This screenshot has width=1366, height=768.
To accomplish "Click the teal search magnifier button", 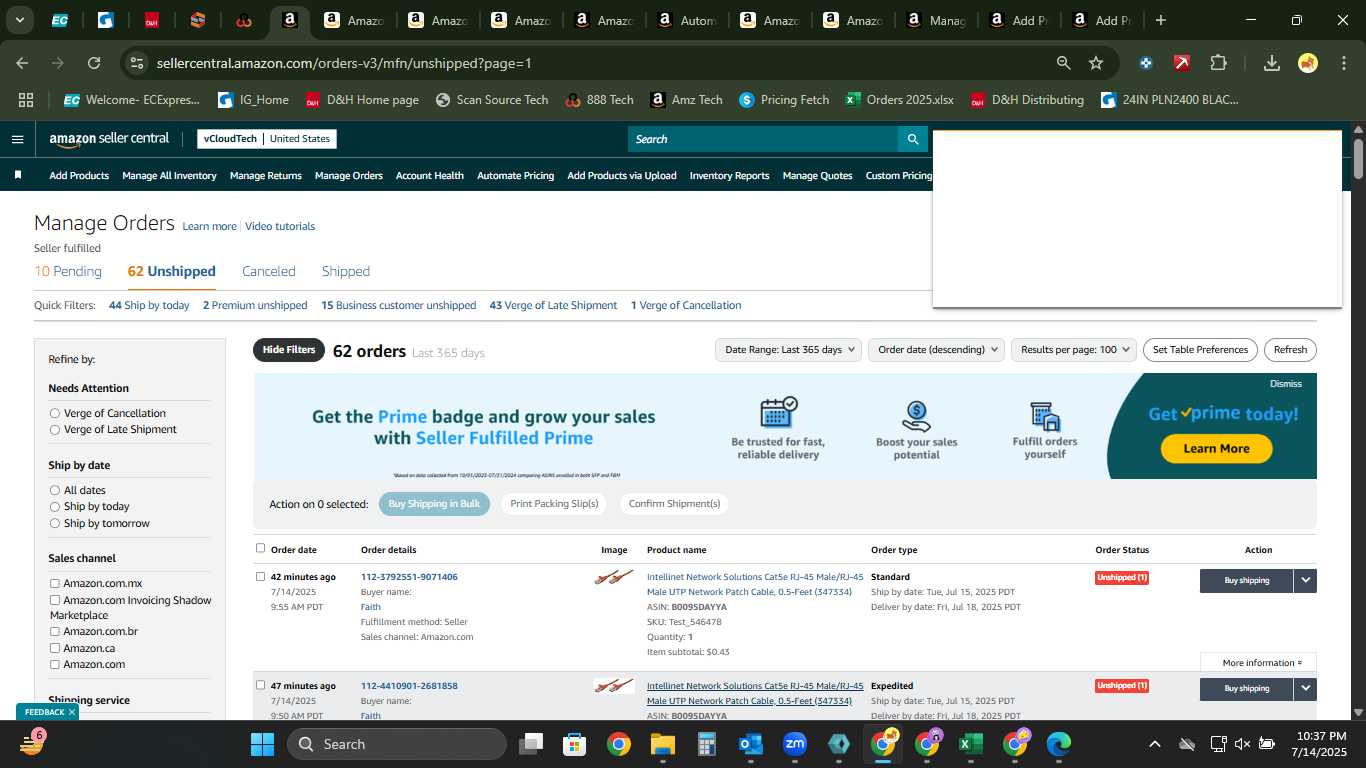I will pos(912,139).
